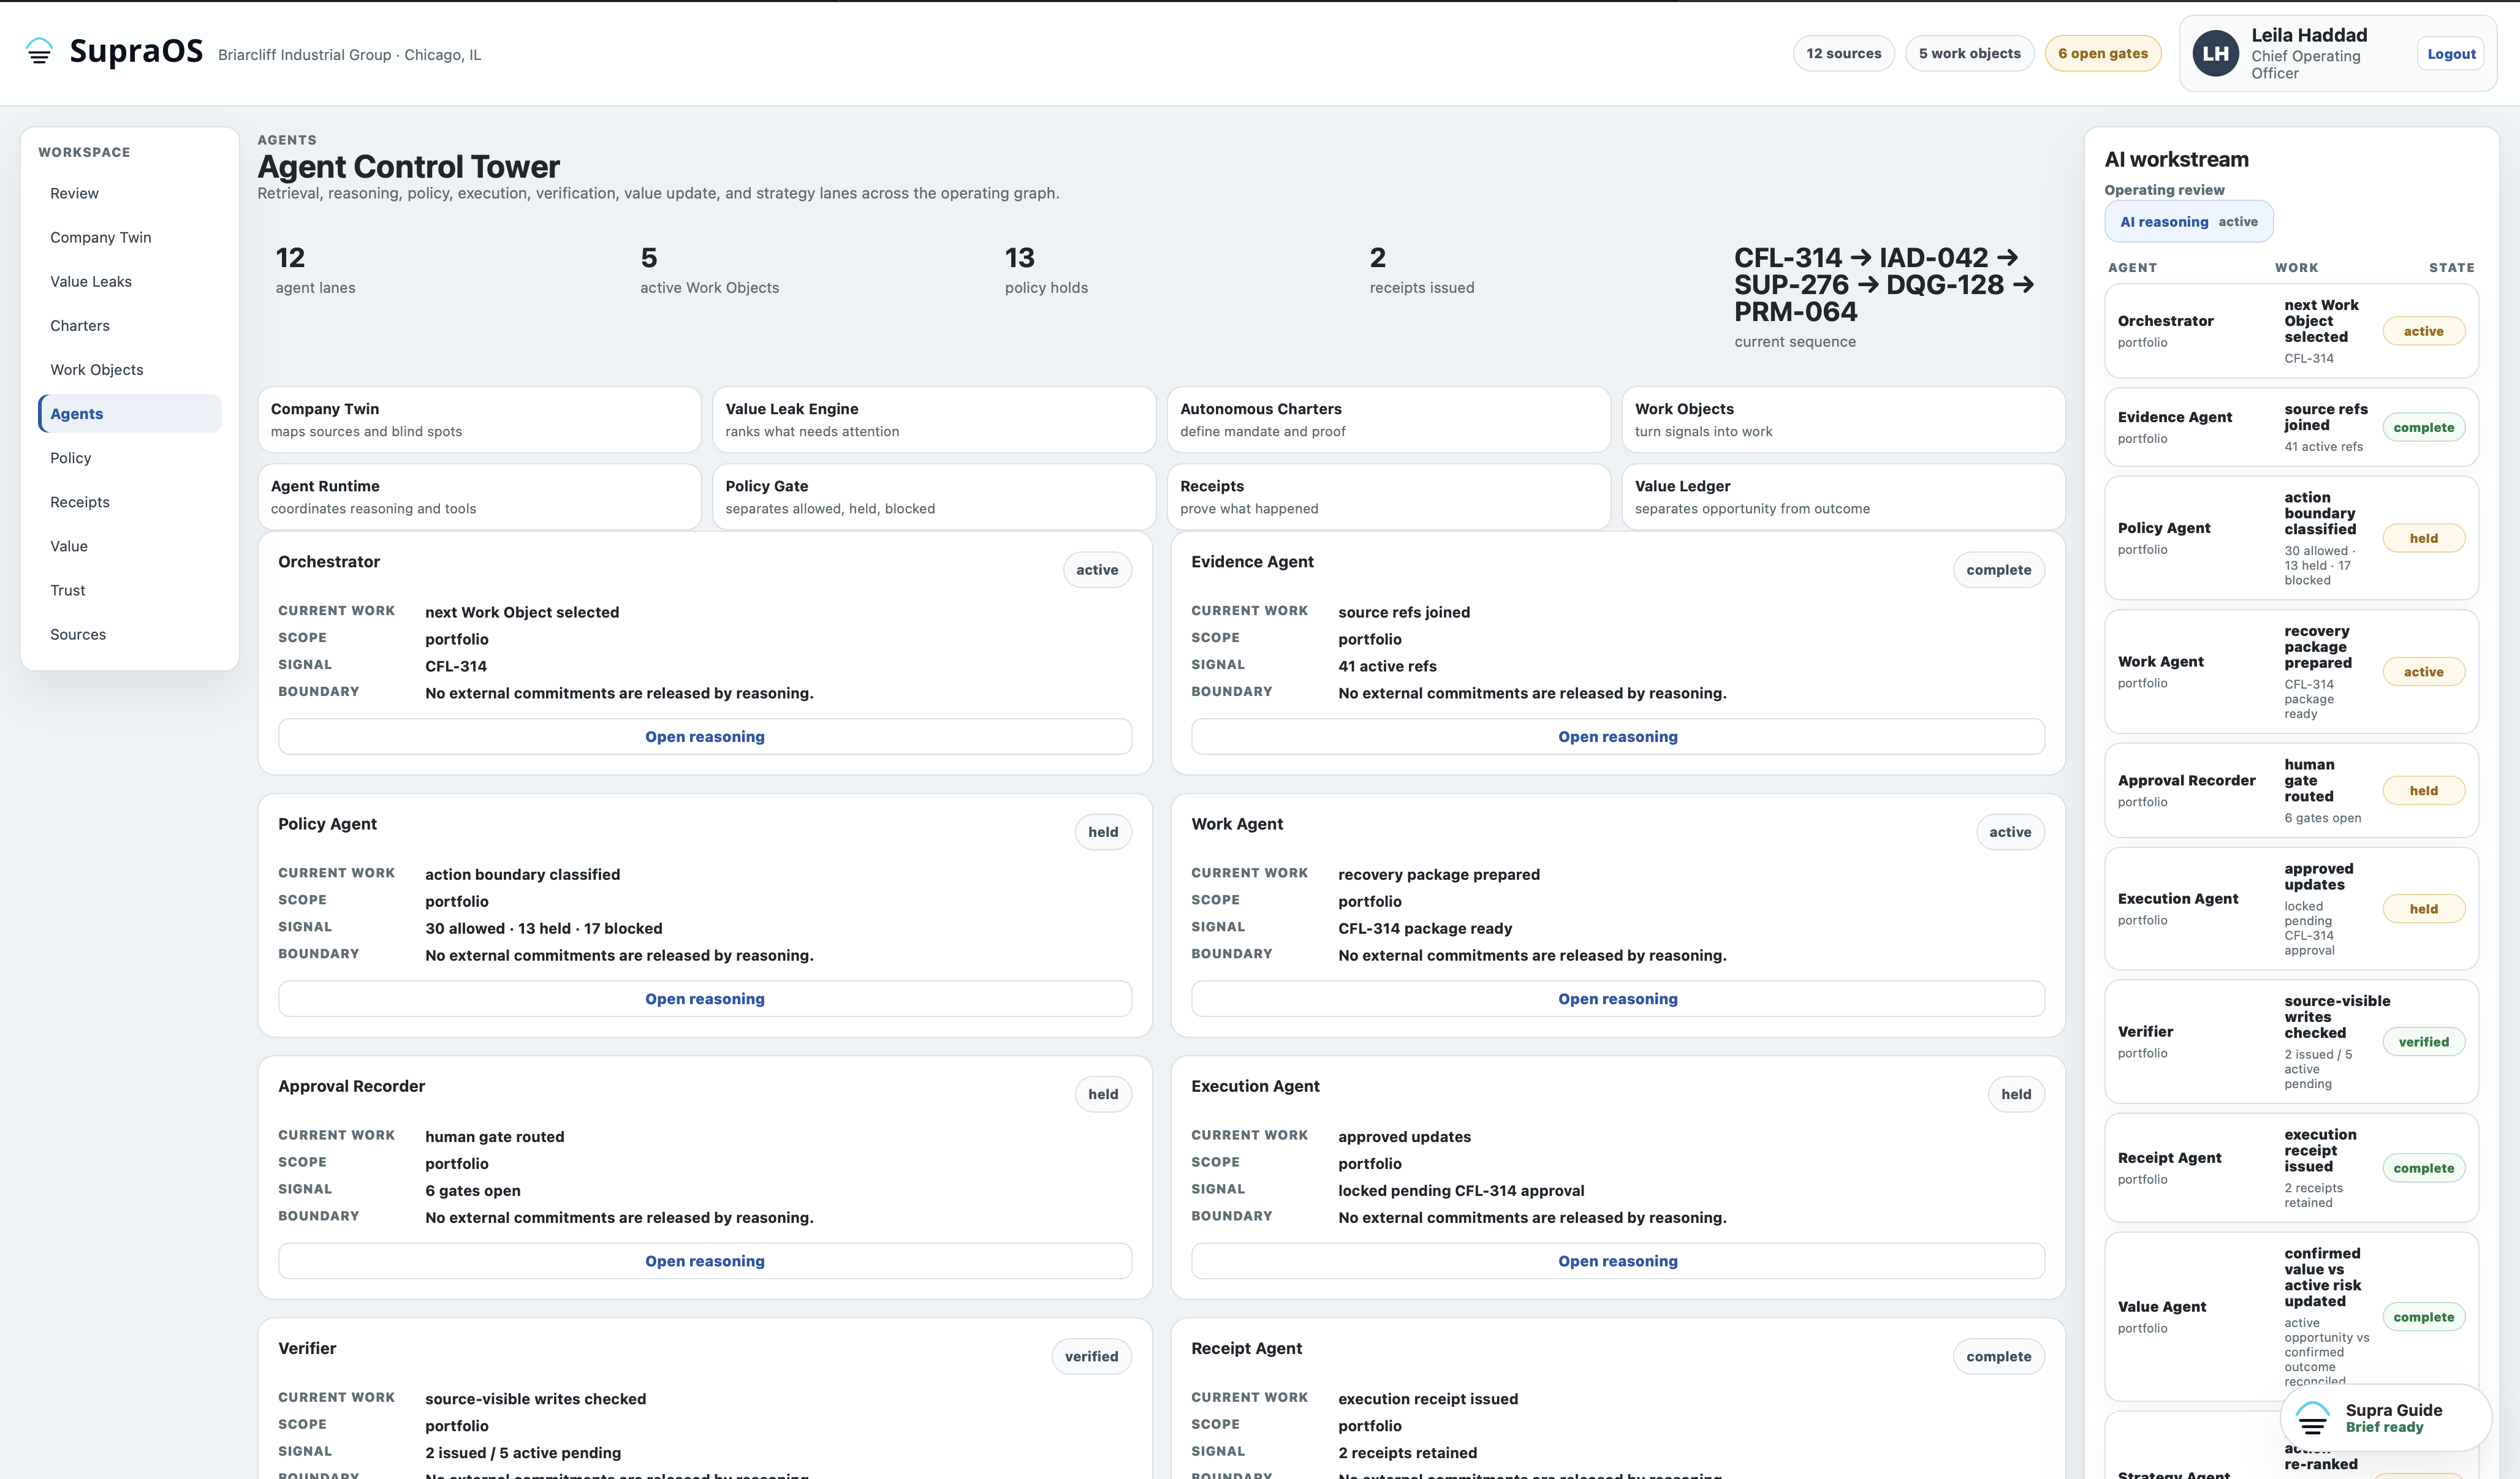This screenshot has width=2520, height=1479.
Task: Click the Evidence Agent card's complete badge
Action: (x=1998, y=569)
